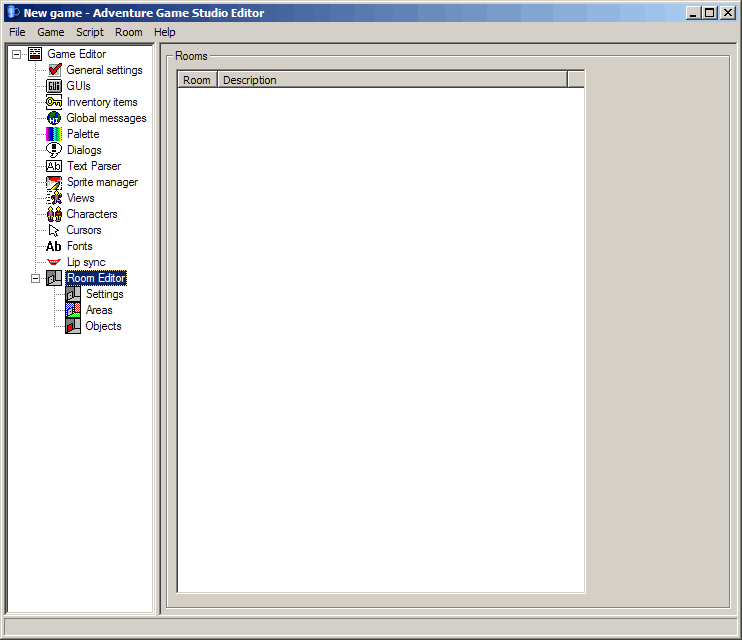Open the Room menu

pyautogui.click(x=129, y=32)
